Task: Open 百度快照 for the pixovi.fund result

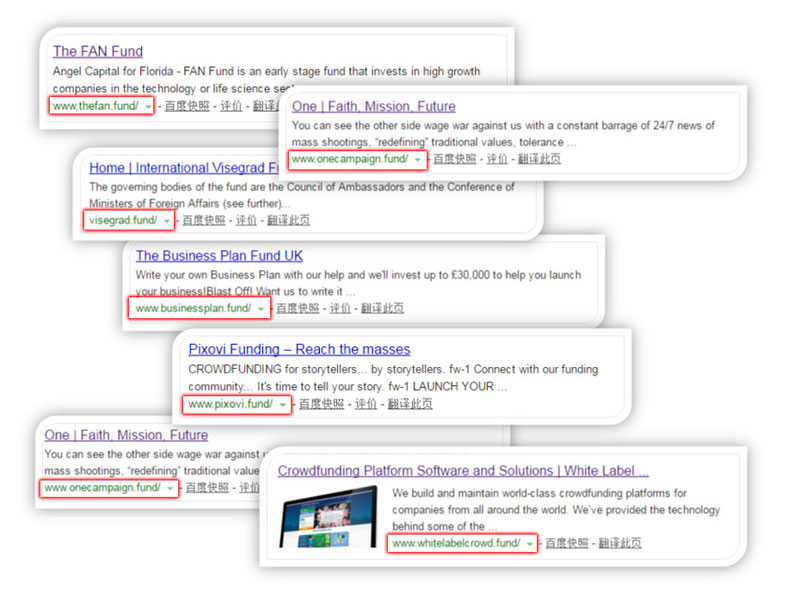Action: (x=321, y=404)
